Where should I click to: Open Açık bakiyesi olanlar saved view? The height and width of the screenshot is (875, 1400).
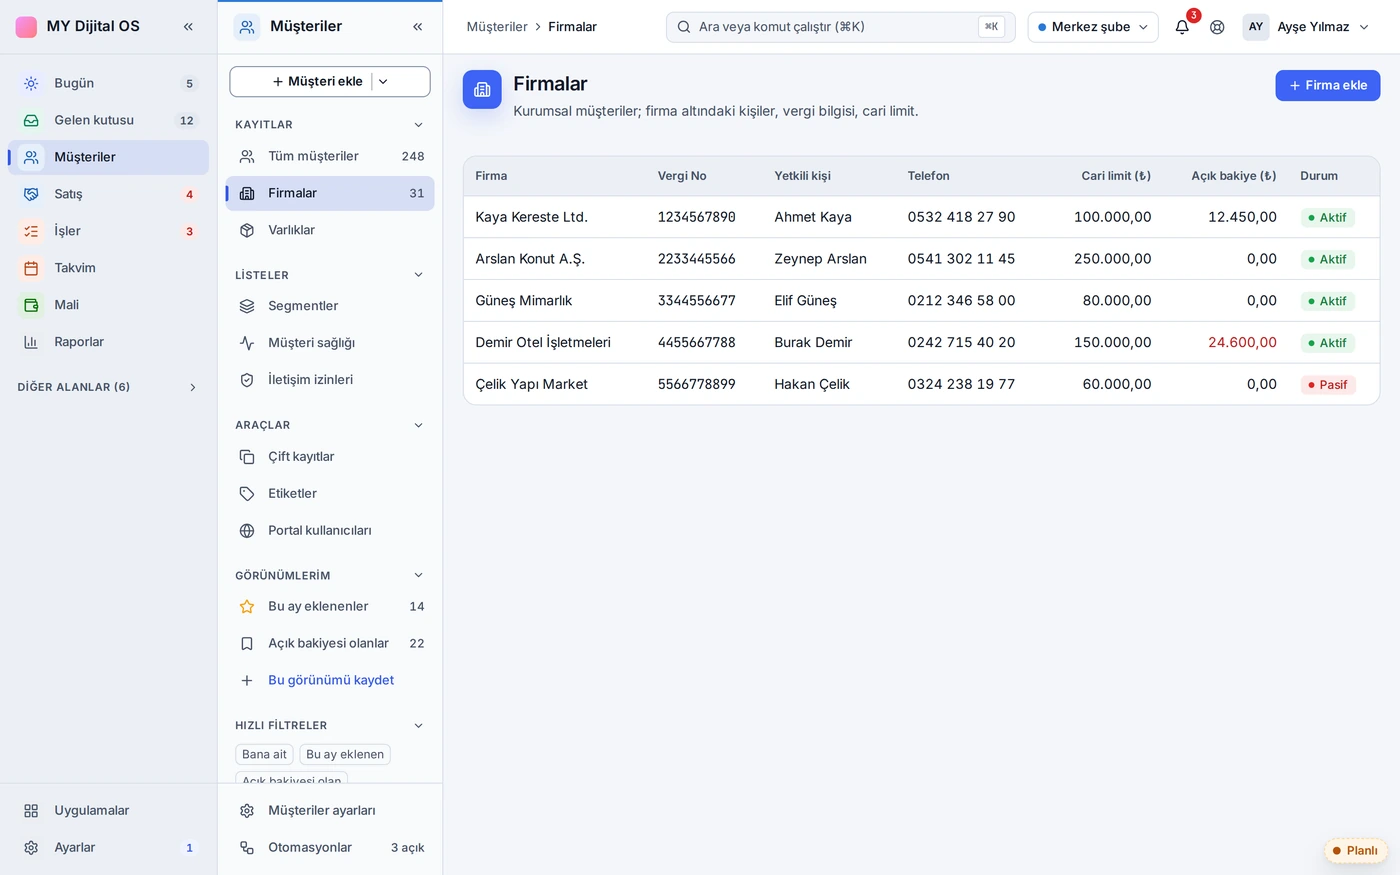[330, 644]
